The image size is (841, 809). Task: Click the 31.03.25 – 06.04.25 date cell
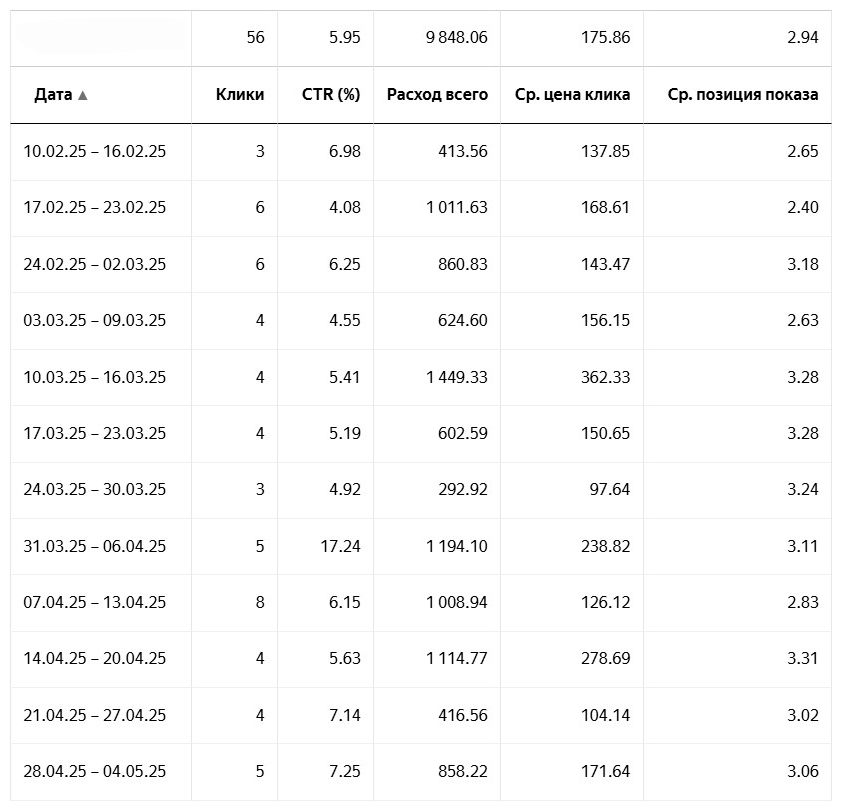coord(95,546)
